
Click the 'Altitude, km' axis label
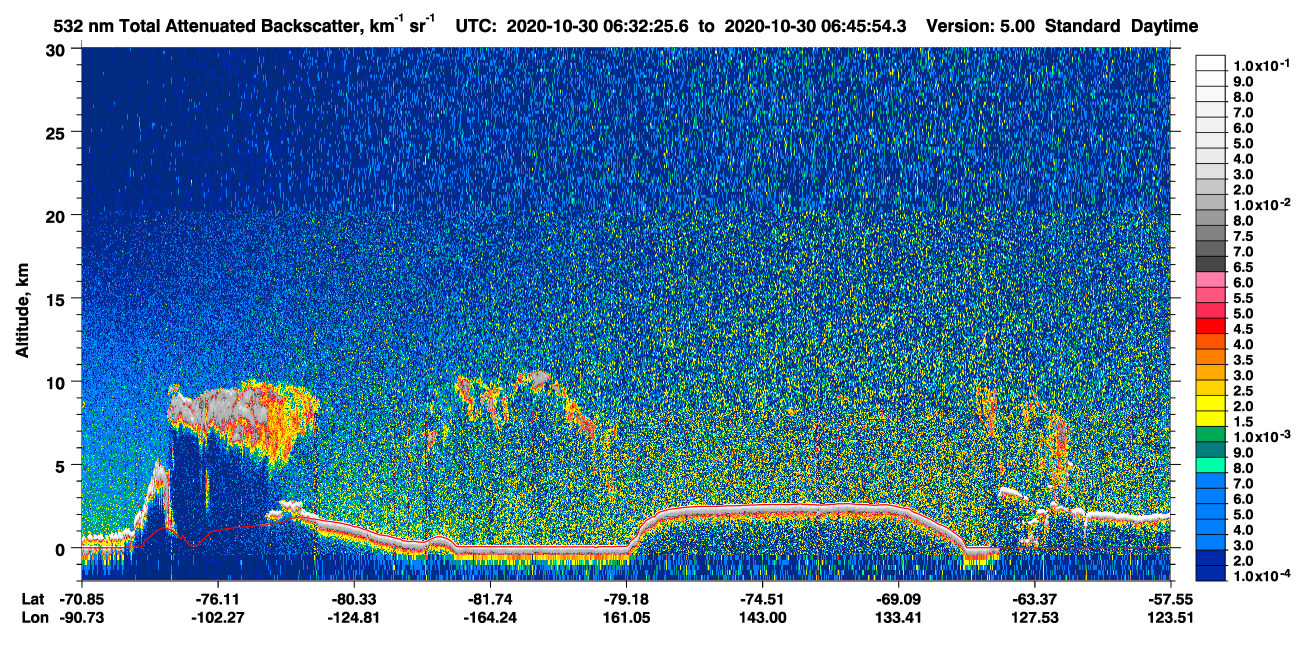pyautogui.click(x=22, y=313)
